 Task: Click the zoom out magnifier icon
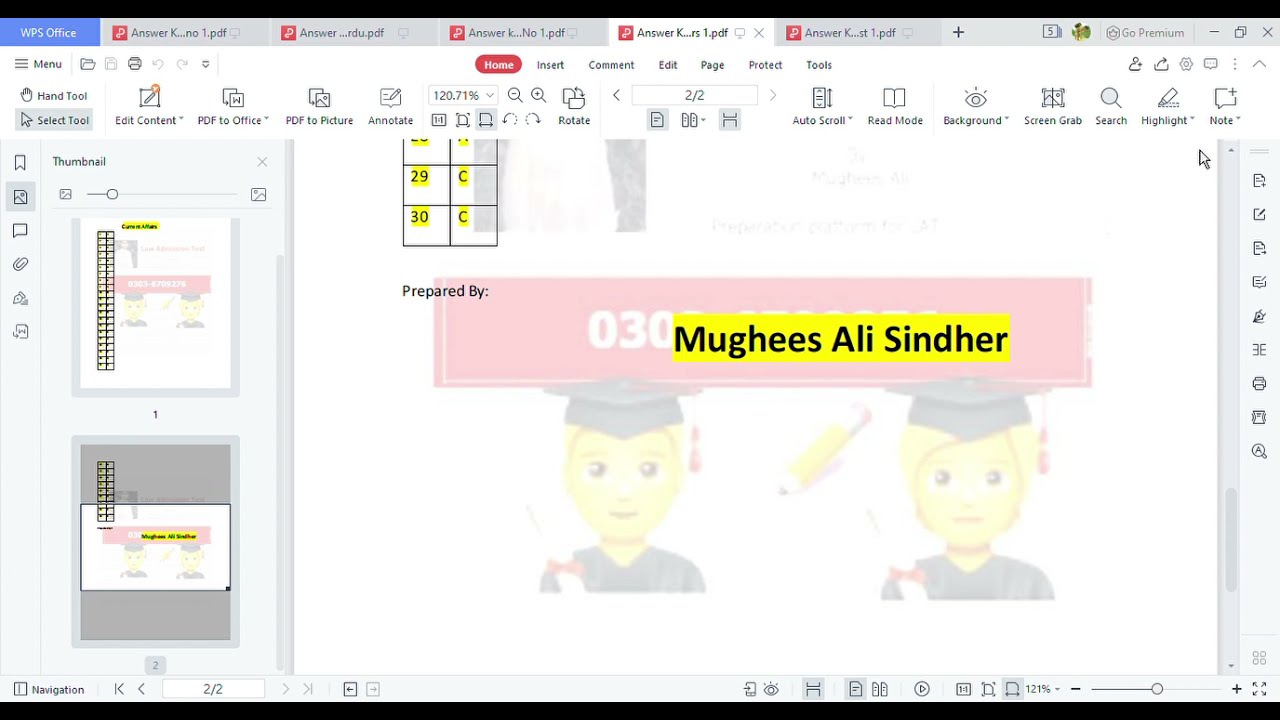(x=515, y=95)
